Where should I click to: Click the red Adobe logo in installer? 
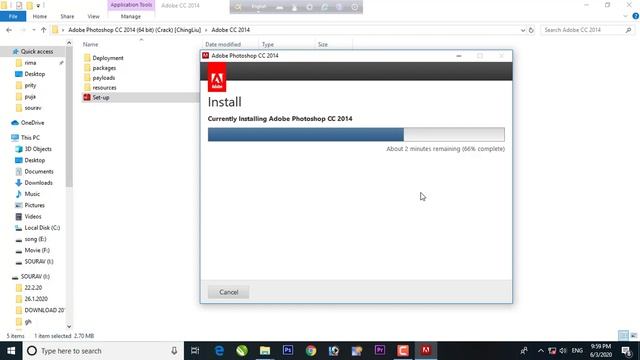(x=217, y=78)
